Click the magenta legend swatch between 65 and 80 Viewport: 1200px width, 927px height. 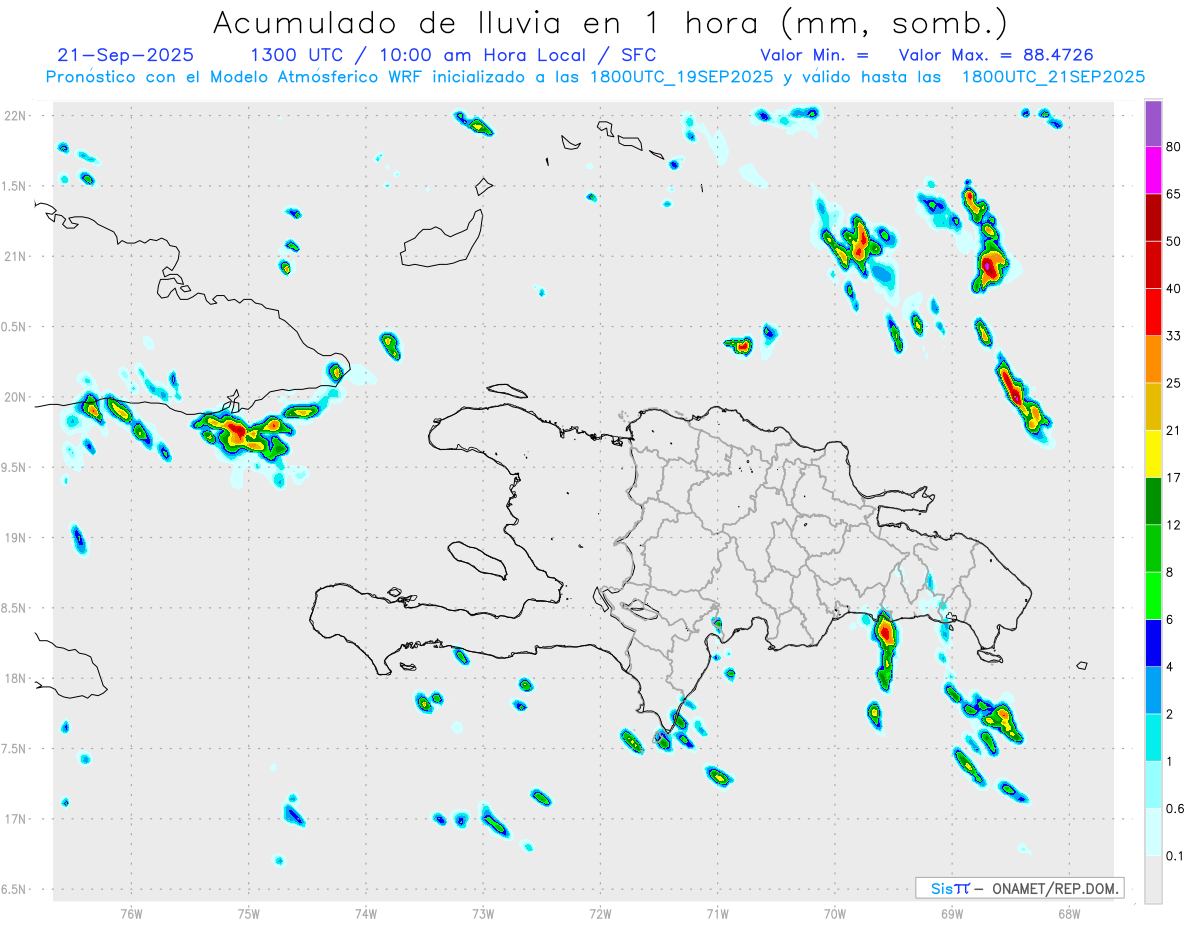[1153, 171]
